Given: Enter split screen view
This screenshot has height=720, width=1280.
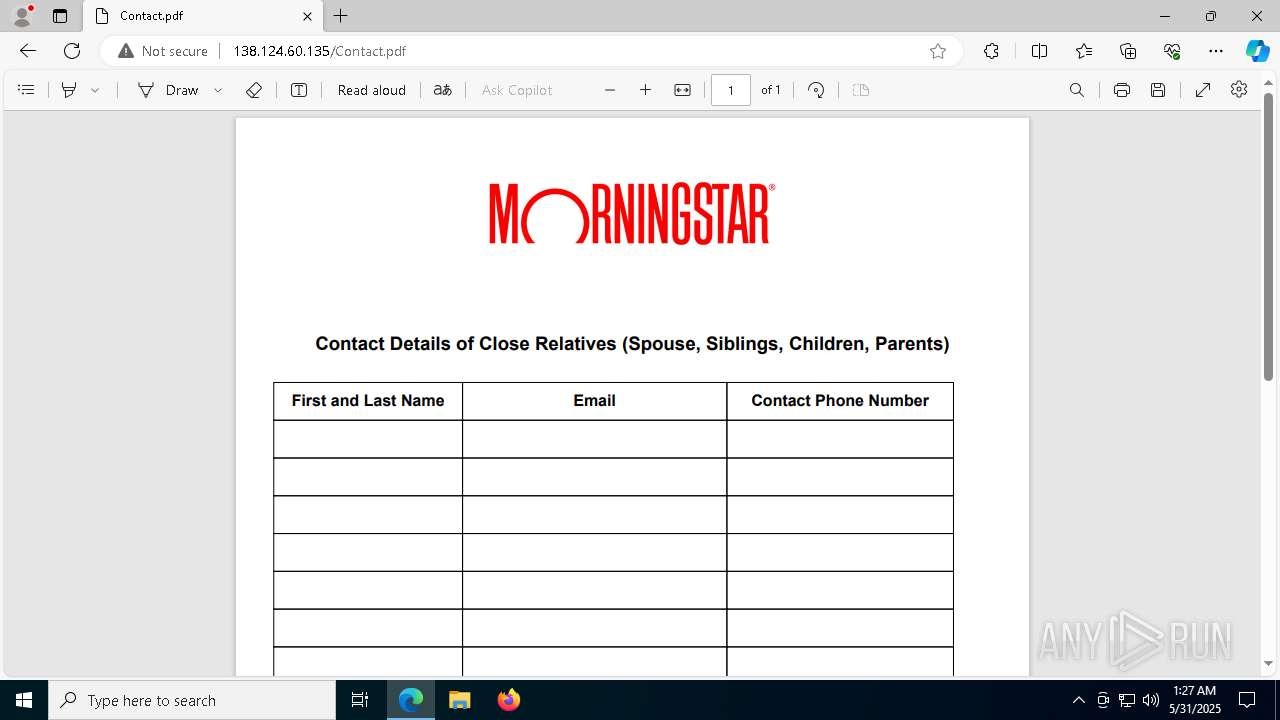Looking at the screenshot, I should (x=1039, y=51).
